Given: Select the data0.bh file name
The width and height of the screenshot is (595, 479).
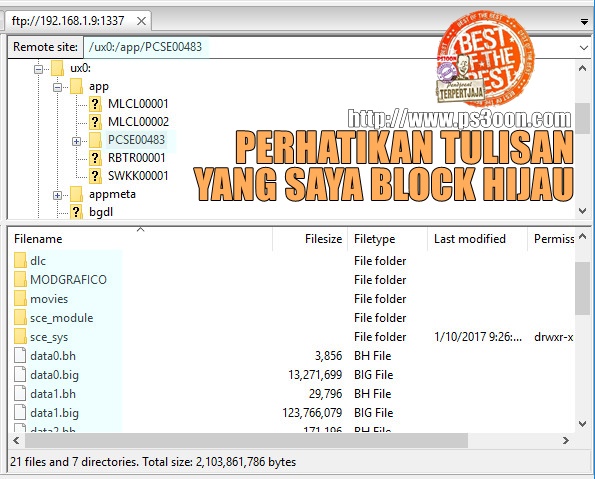Looking at the screenshot, I should 53,356.
